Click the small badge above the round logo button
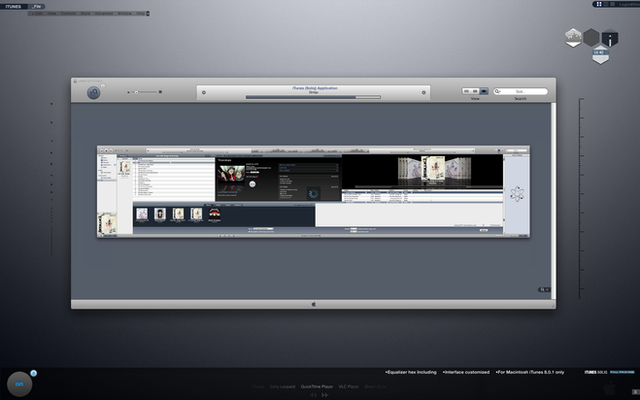640x400 pixels. pyautogui.click(x=102, y=86)
